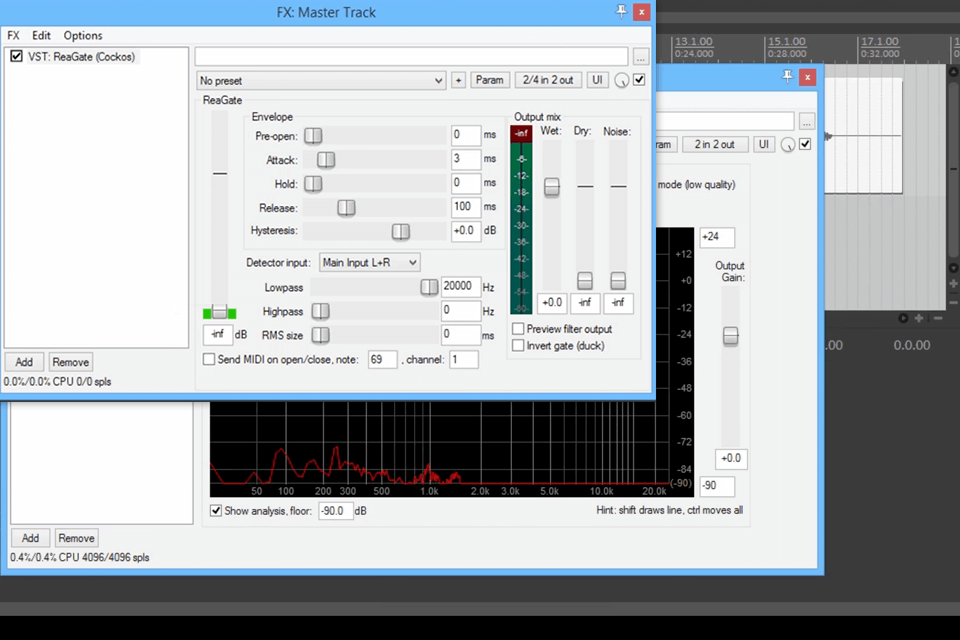
Task: Click the Release slider handle
Action: pos(346,208)
